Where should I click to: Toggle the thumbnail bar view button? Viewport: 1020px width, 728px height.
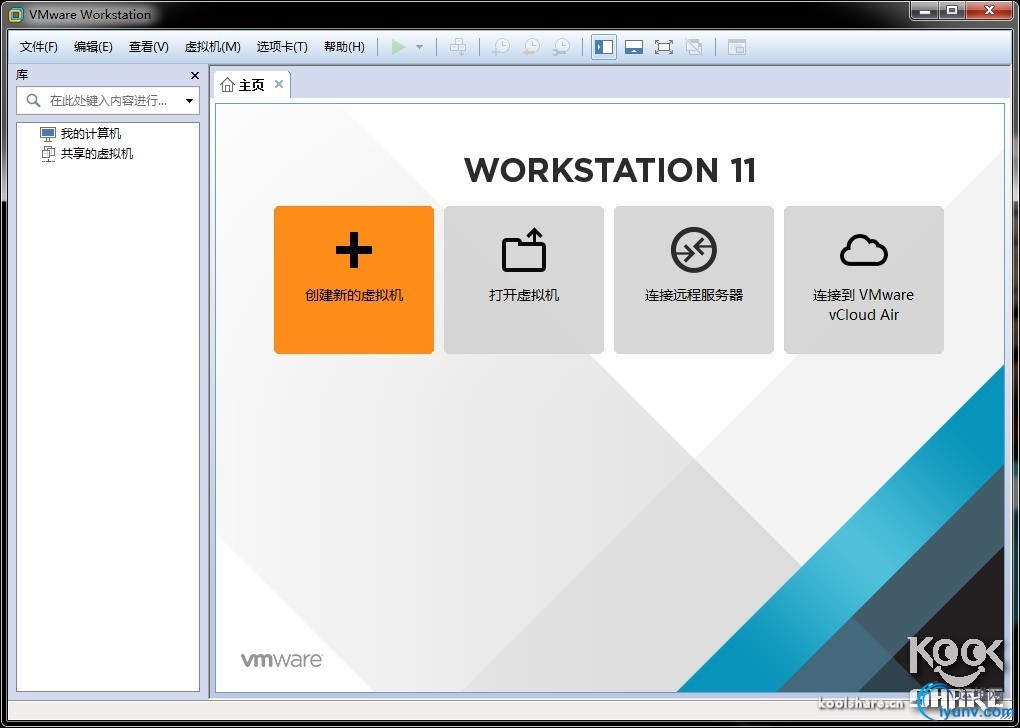point(634,47)
